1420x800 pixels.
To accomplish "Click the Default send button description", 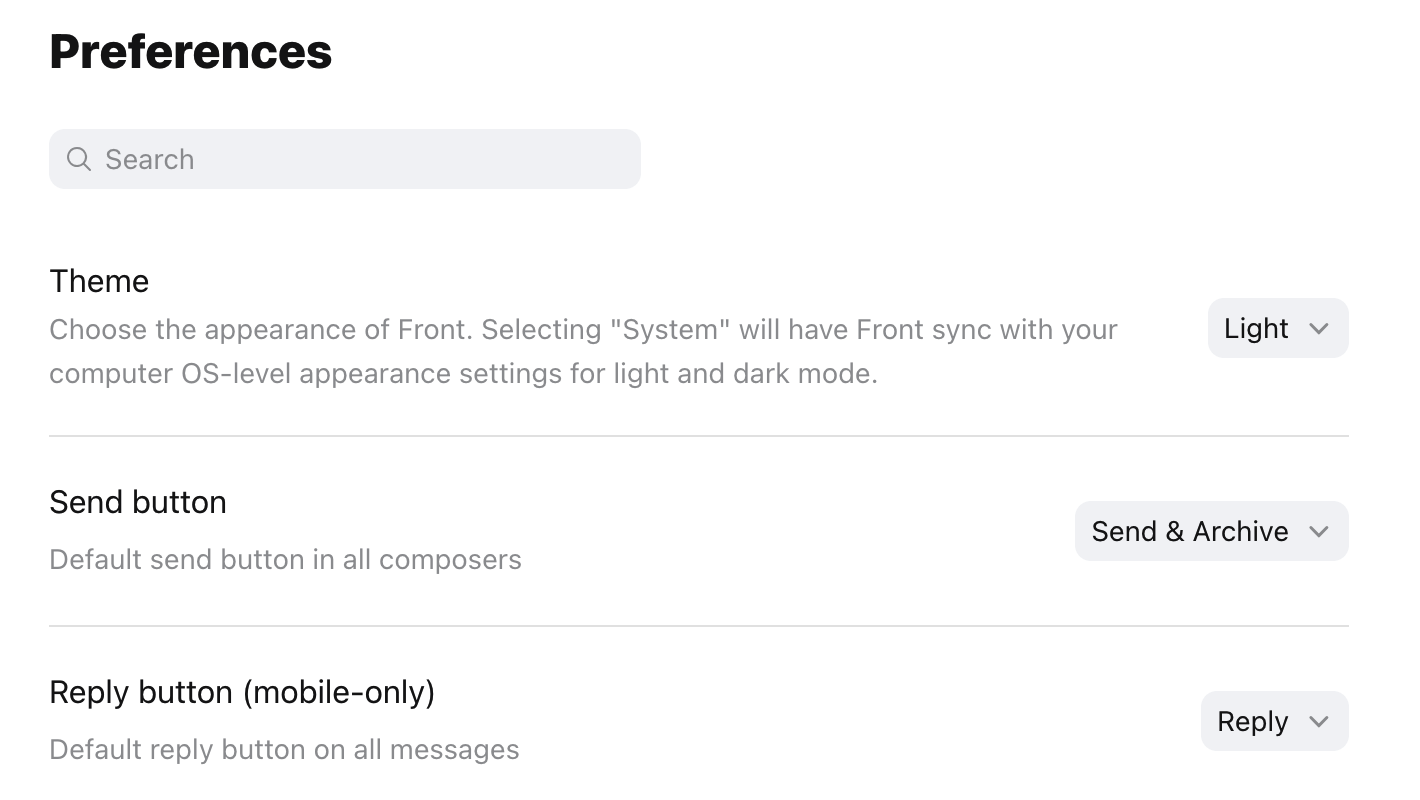I will coord(284,560).
